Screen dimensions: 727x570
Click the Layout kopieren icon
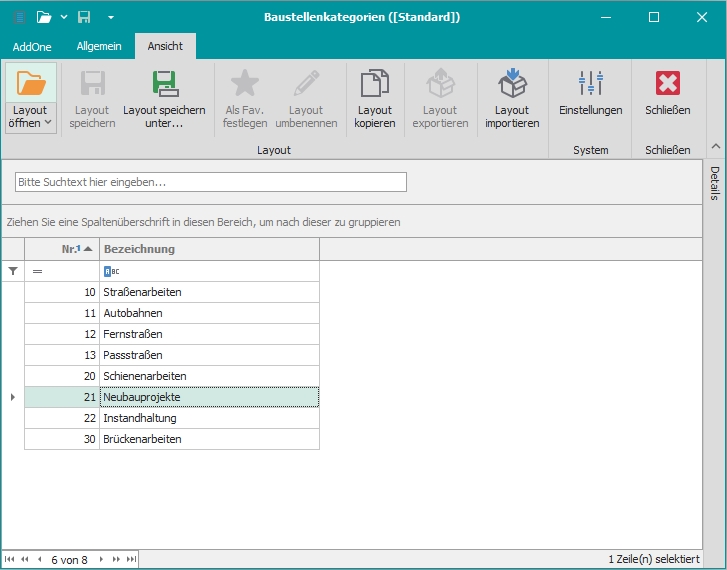coord(374,83)
